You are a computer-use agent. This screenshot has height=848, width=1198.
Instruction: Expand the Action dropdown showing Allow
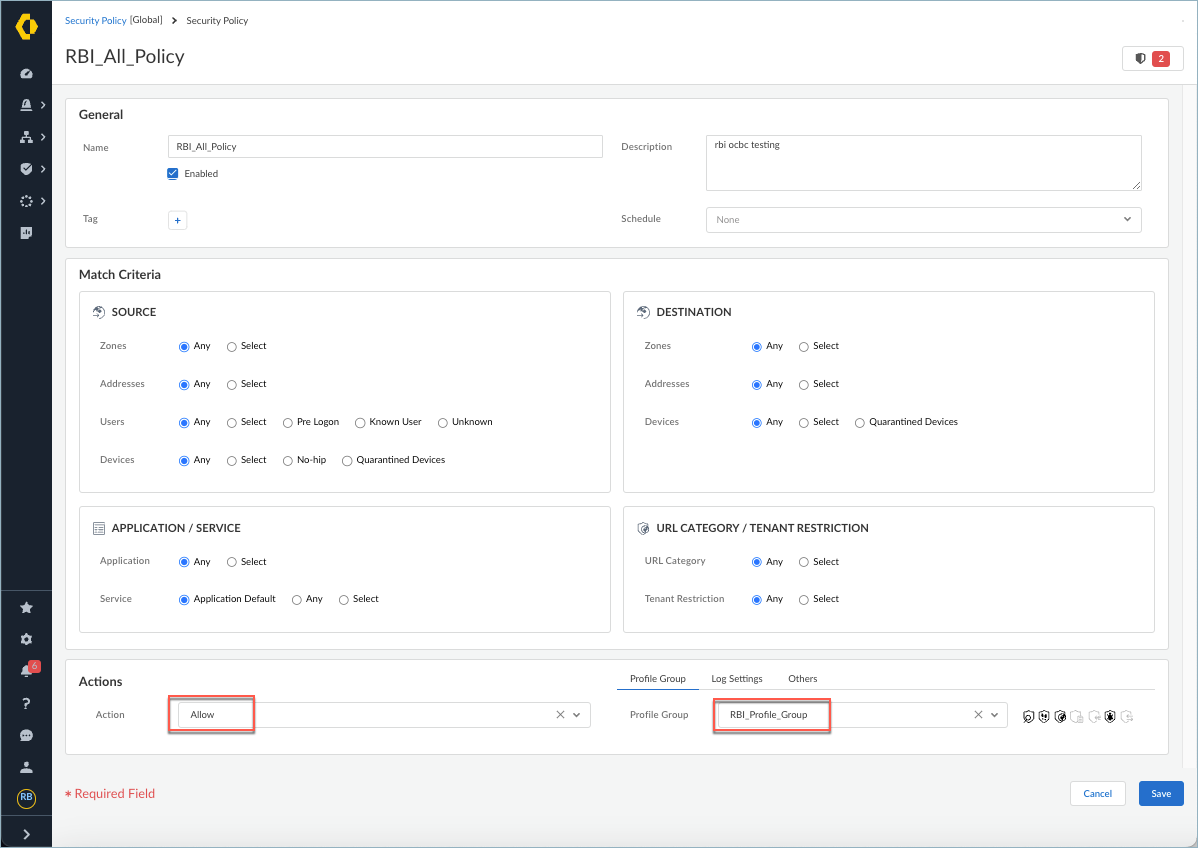577,715
